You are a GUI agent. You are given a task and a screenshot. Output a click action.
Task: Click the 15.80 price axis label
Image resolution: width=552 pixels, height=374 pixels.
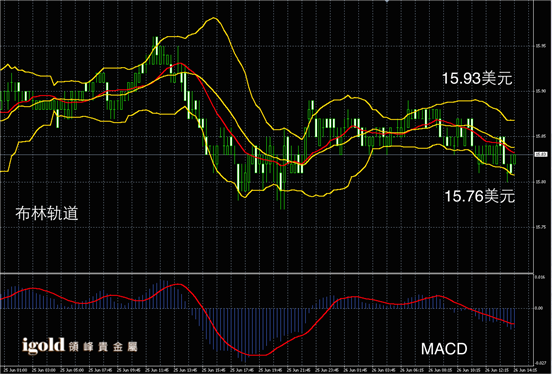[540, 182]
